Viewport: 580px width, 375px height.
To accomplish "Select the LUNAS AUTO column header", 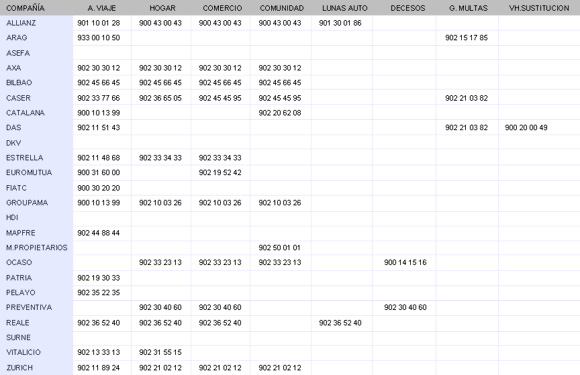I will click(x=345, y=8).
